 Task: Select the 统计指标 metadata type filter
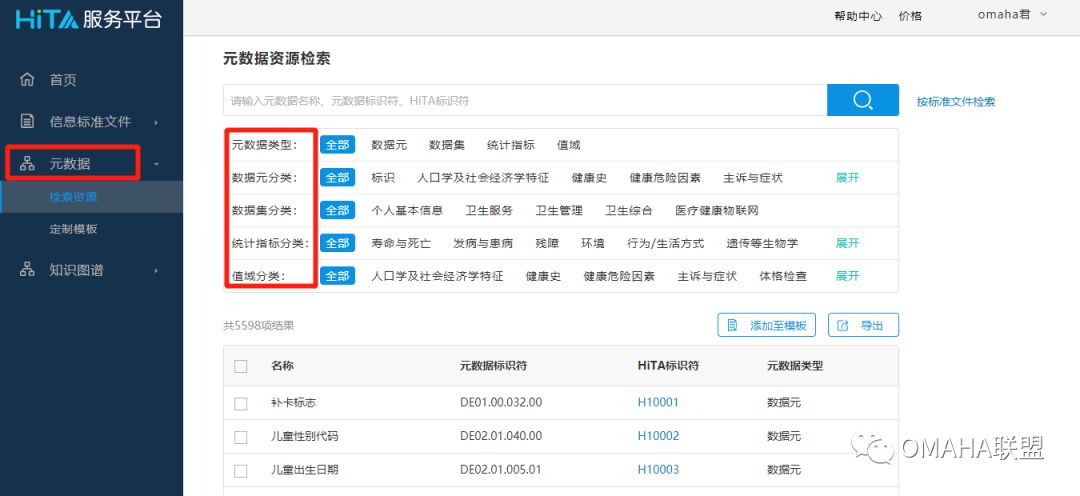click(510, 145)
